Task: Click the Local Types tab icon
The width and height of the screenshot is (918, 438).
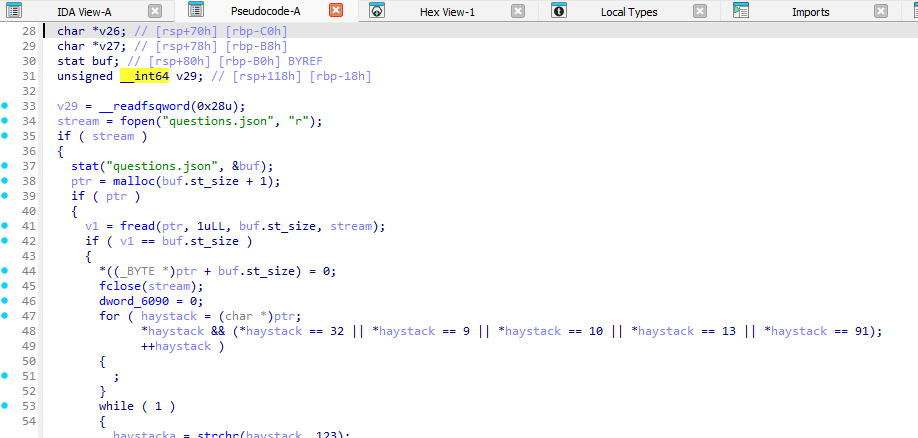Action: (x=558, y=12)
